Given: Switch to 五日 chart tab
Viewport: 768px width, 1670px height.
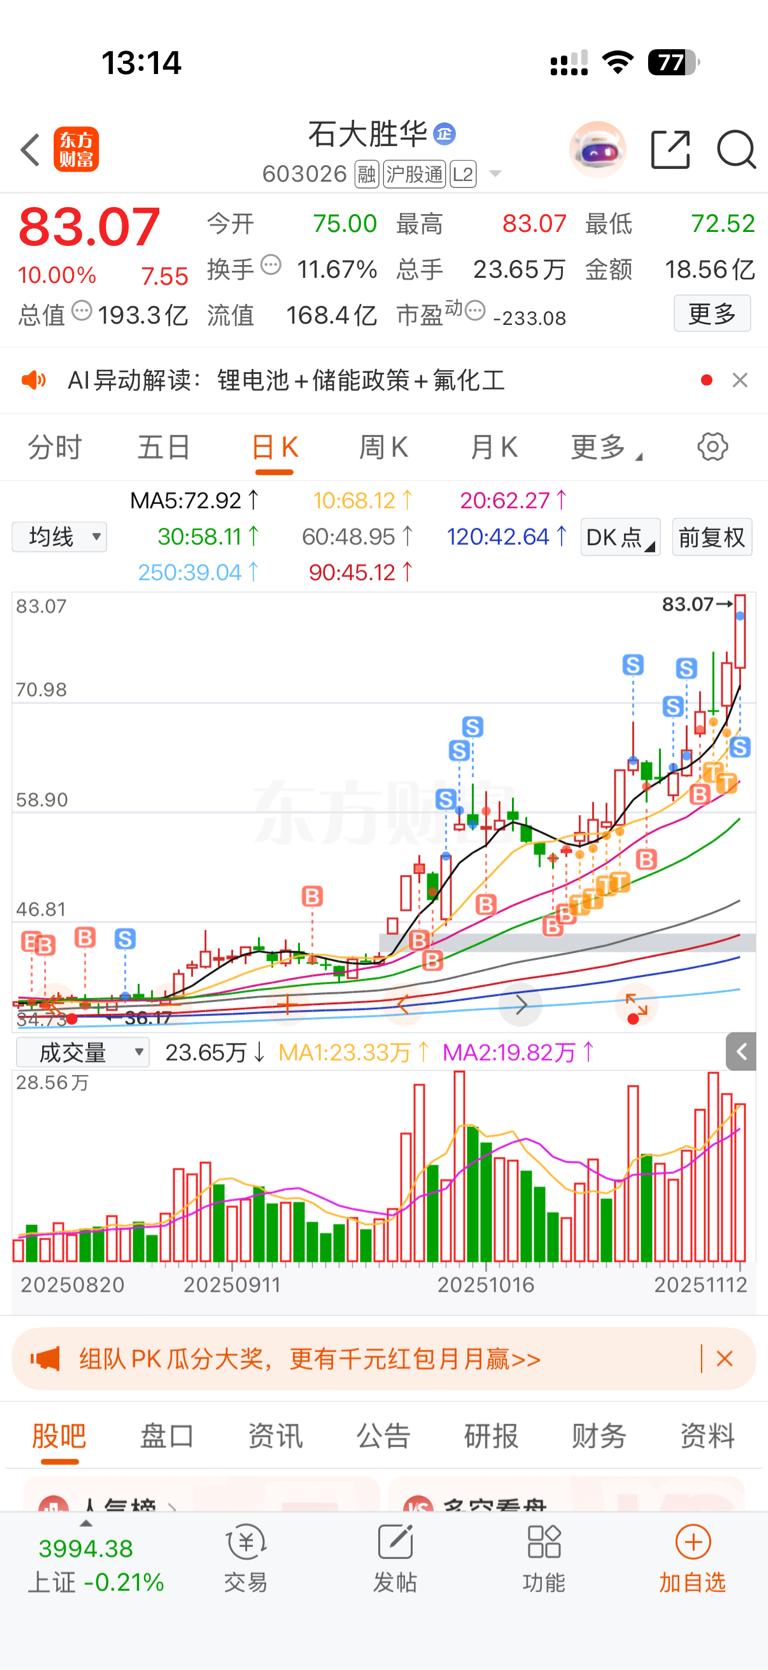Looking at the screenshot, I should [164, 447].
